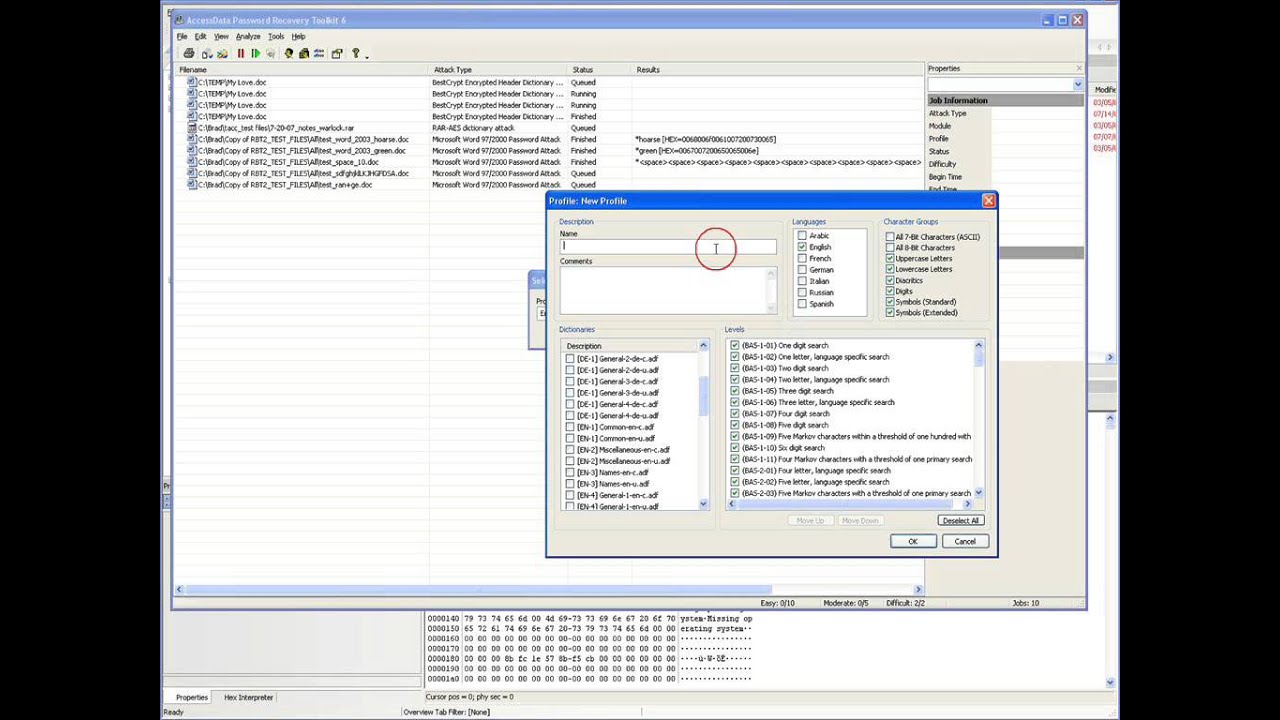The image size is (1280, 720).
Task: Open the Edit menu
Action: coord(200,37)
